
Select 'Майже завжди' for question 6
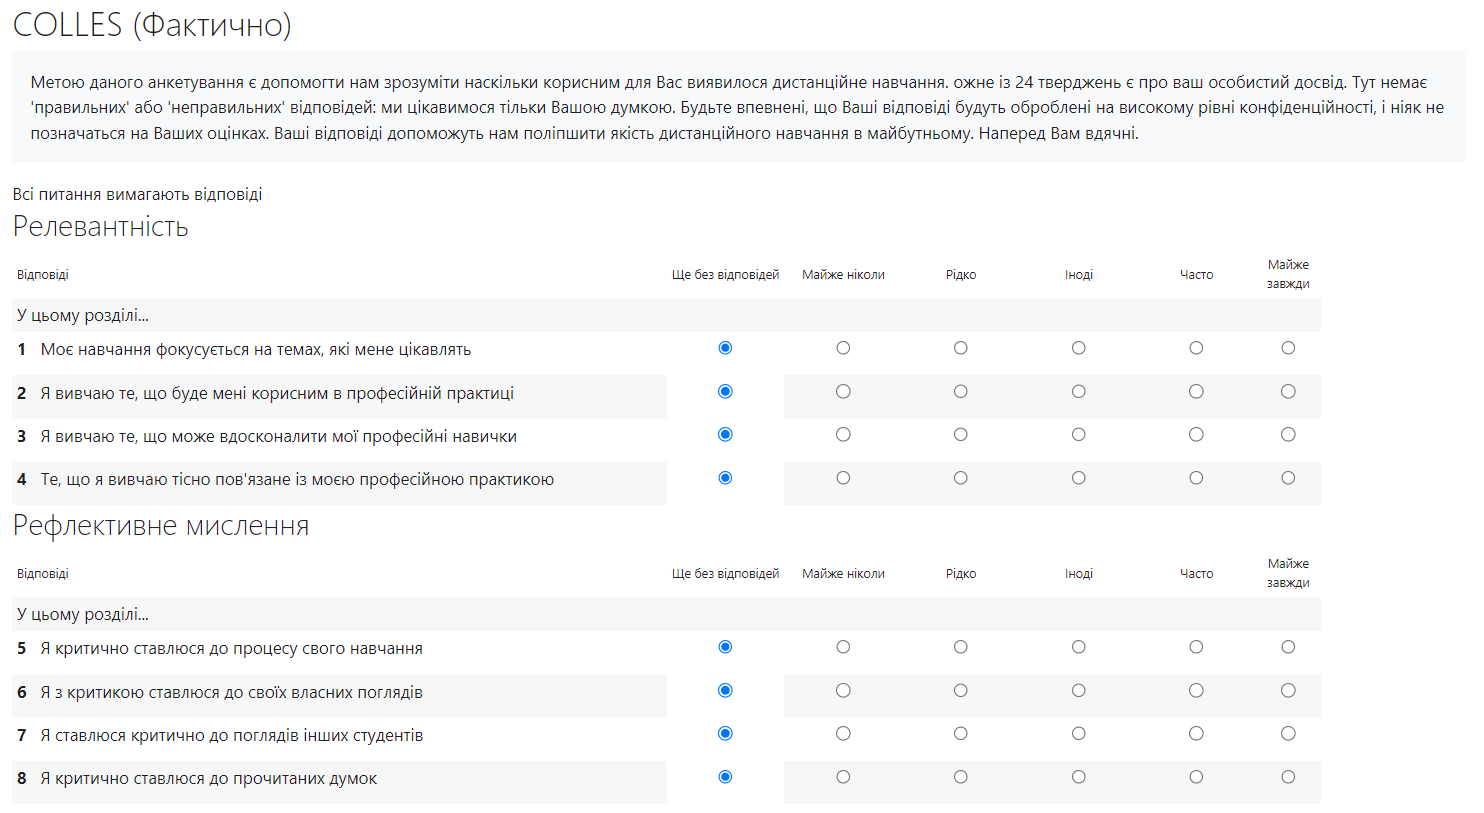click(x=1288, y=691)
